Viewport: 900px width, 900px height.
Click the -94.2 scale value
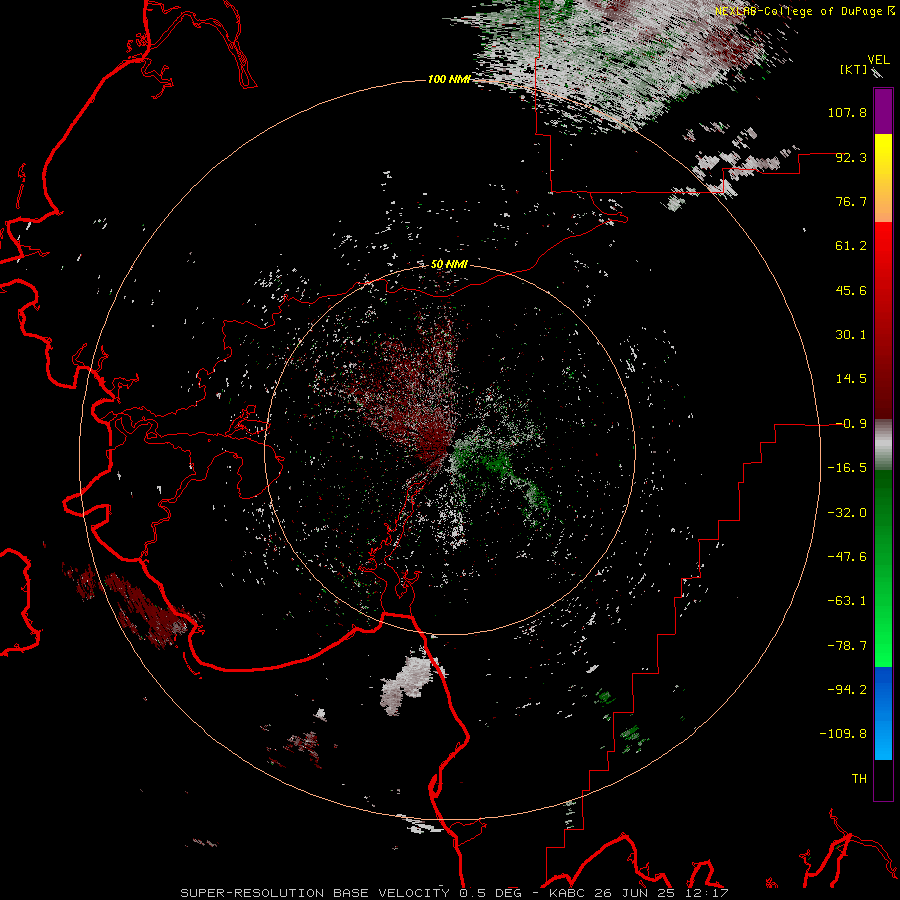click(847, 690)
